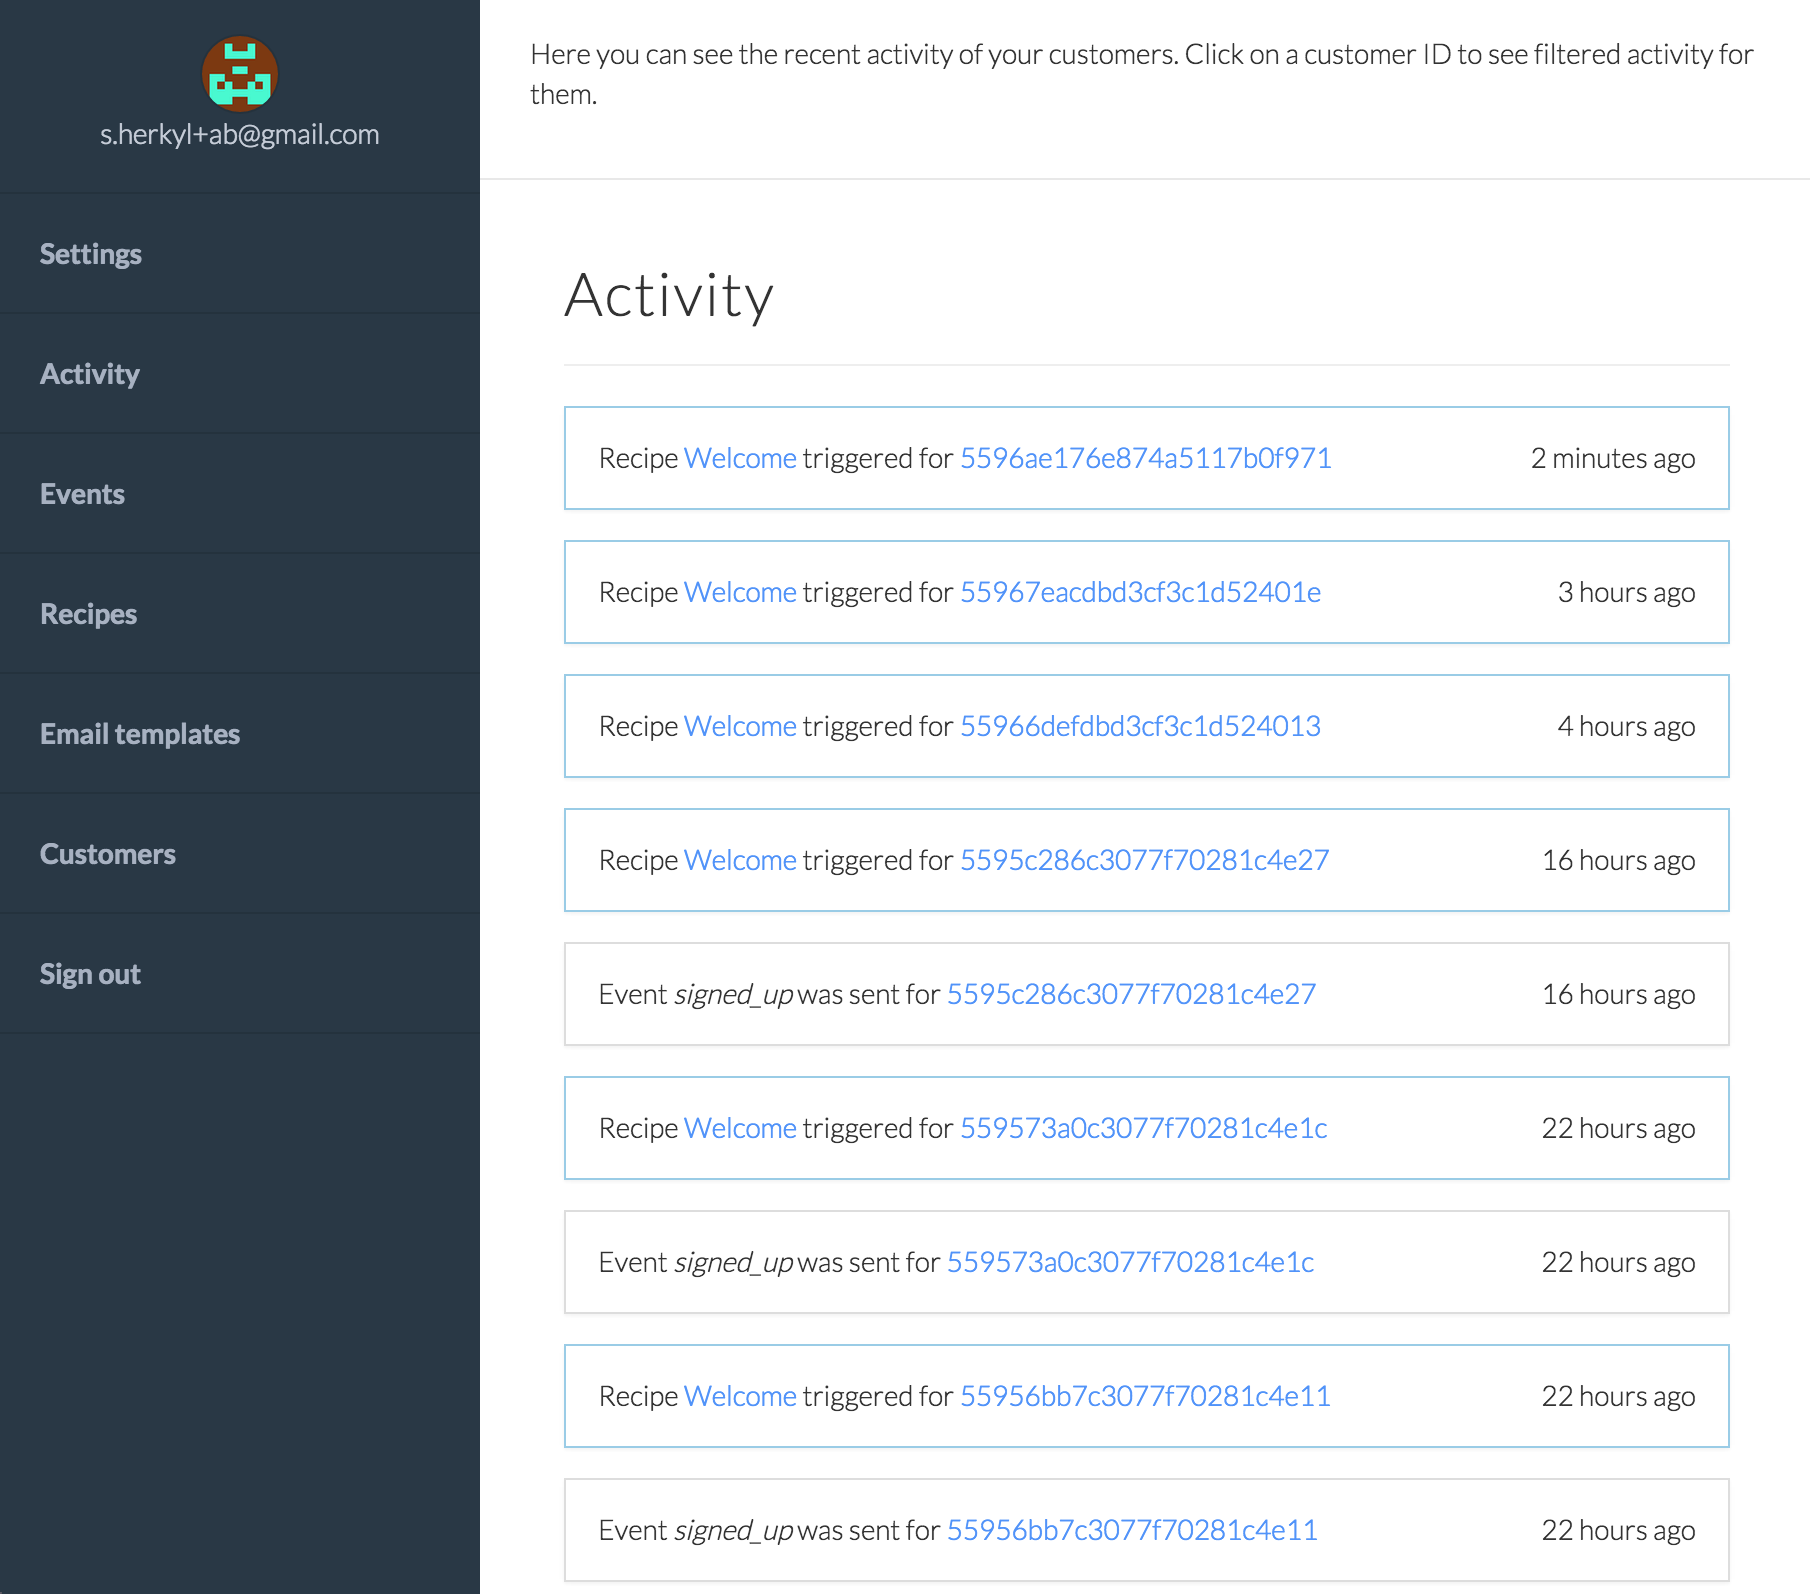Open Welcome recipe in 2 minutes ago entry

740,458
